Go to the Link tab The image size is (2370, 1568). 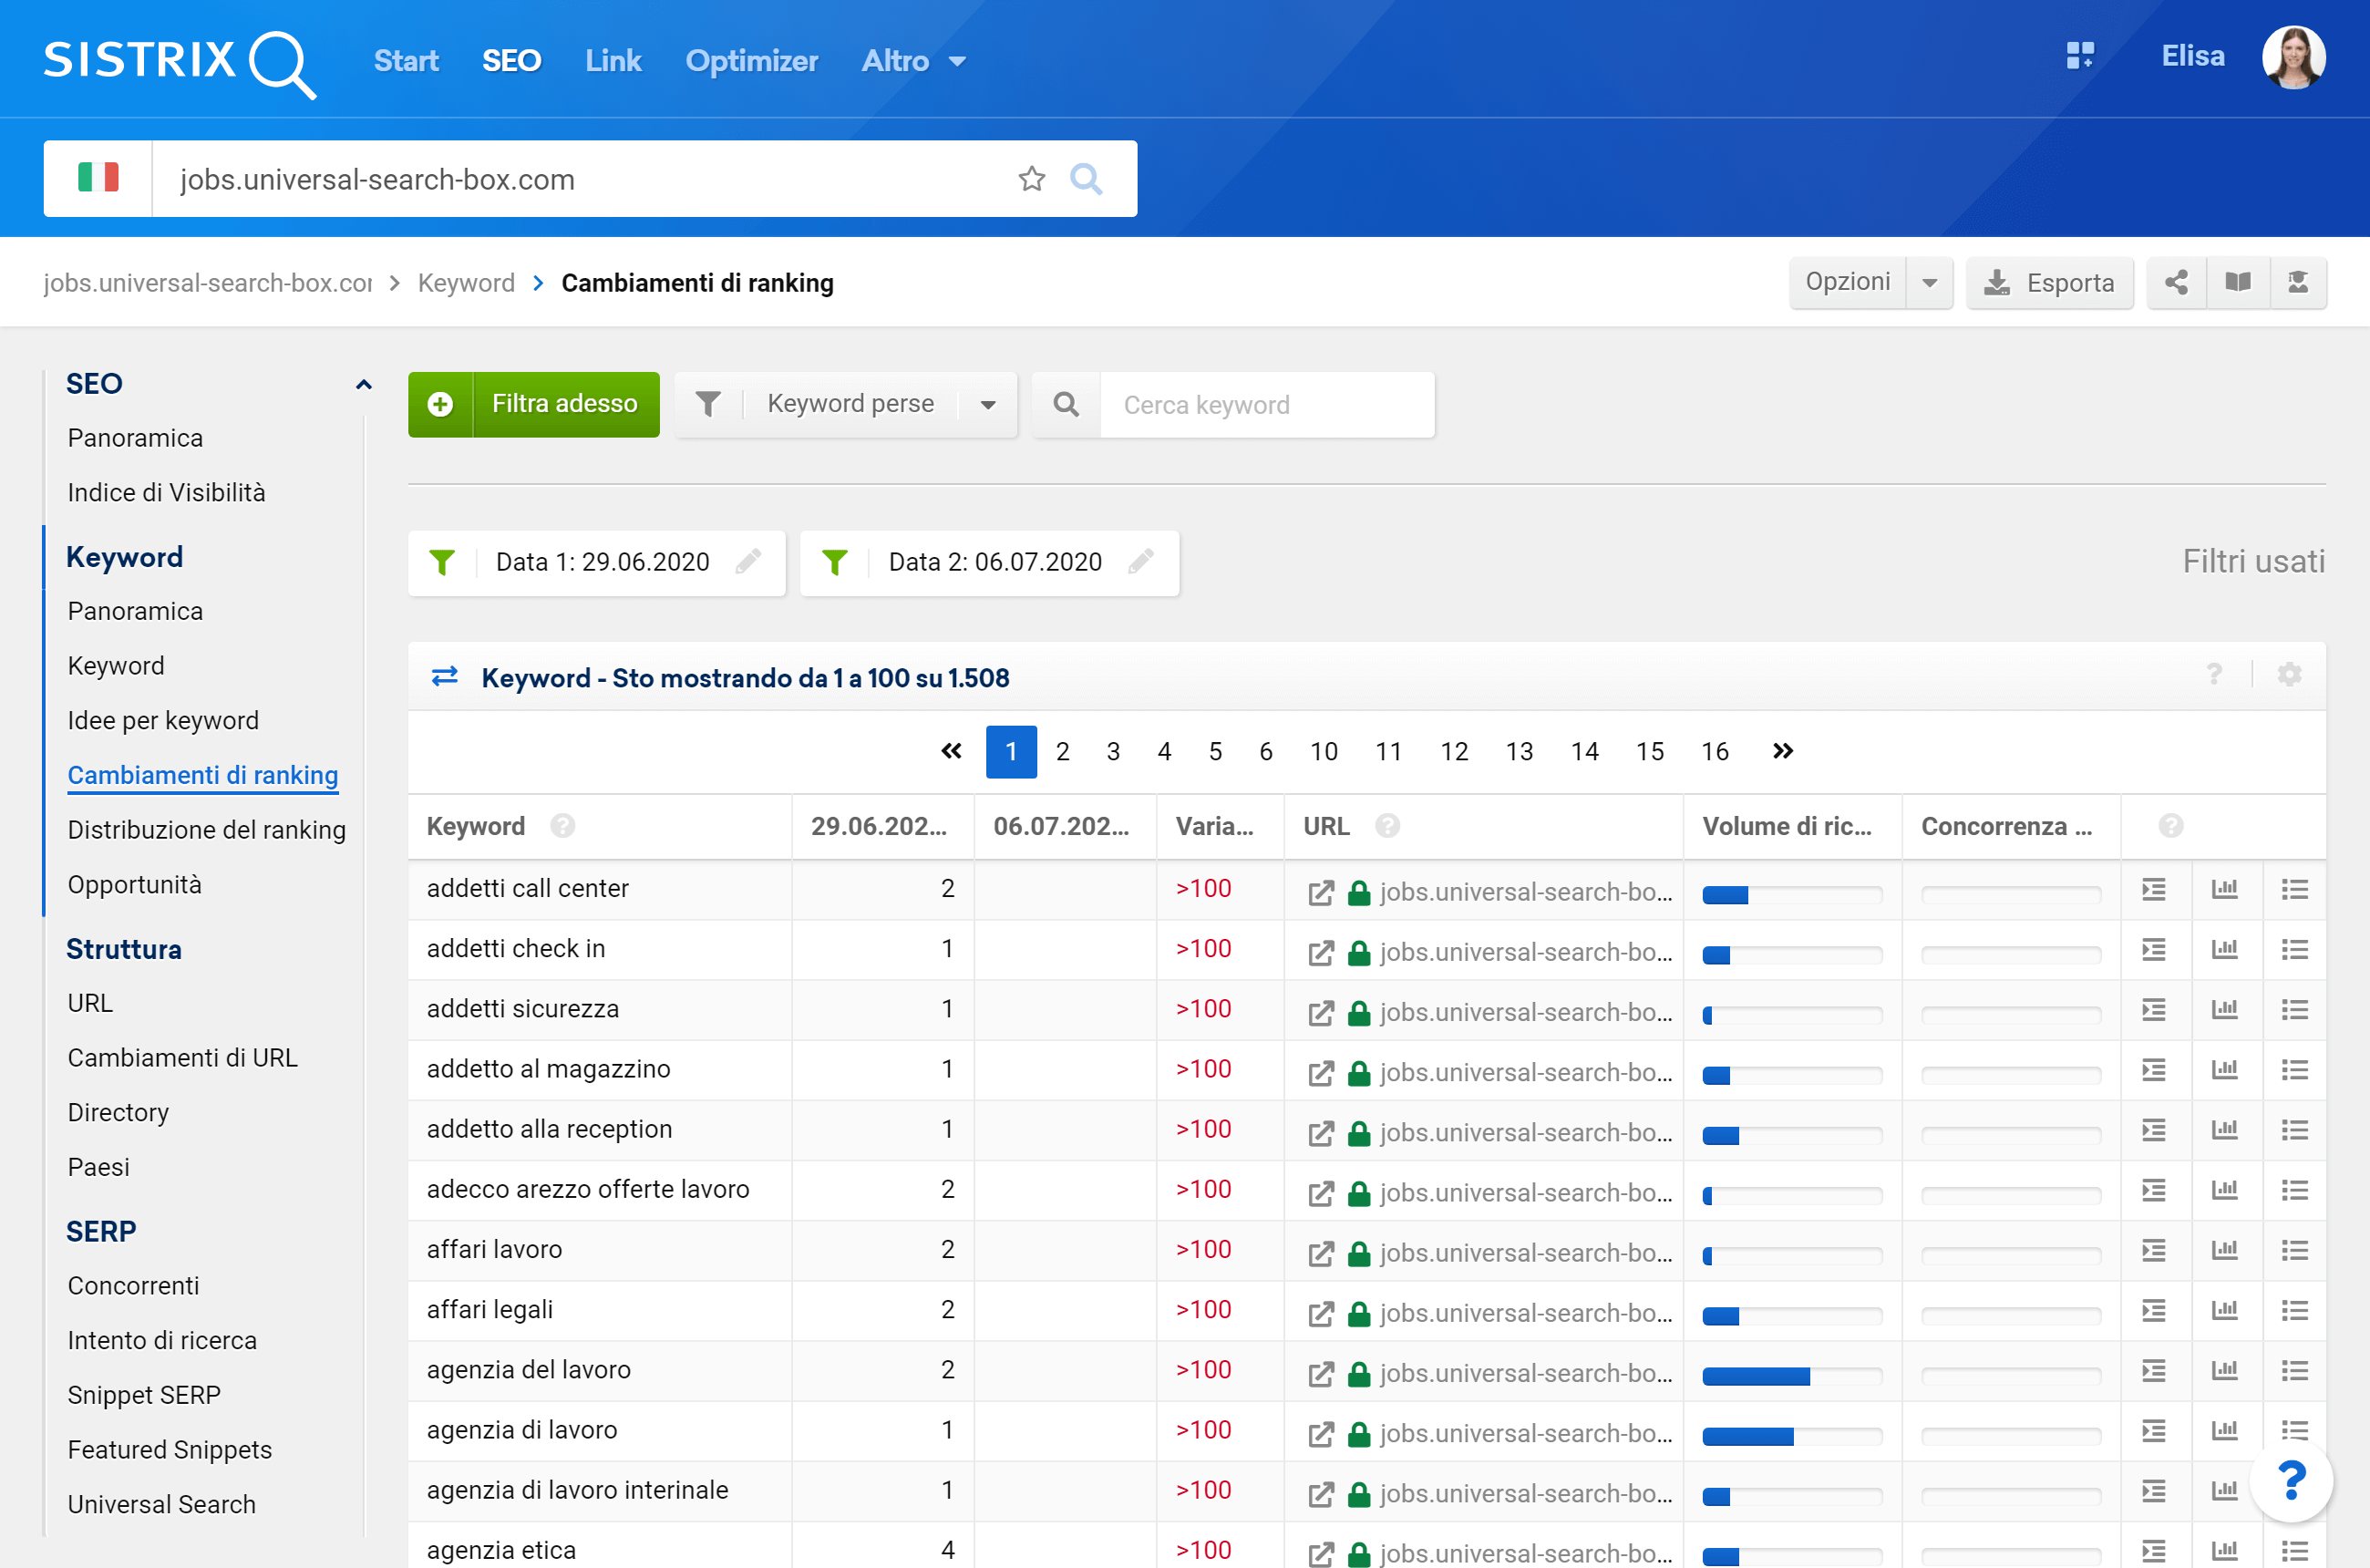coord(613,61)
